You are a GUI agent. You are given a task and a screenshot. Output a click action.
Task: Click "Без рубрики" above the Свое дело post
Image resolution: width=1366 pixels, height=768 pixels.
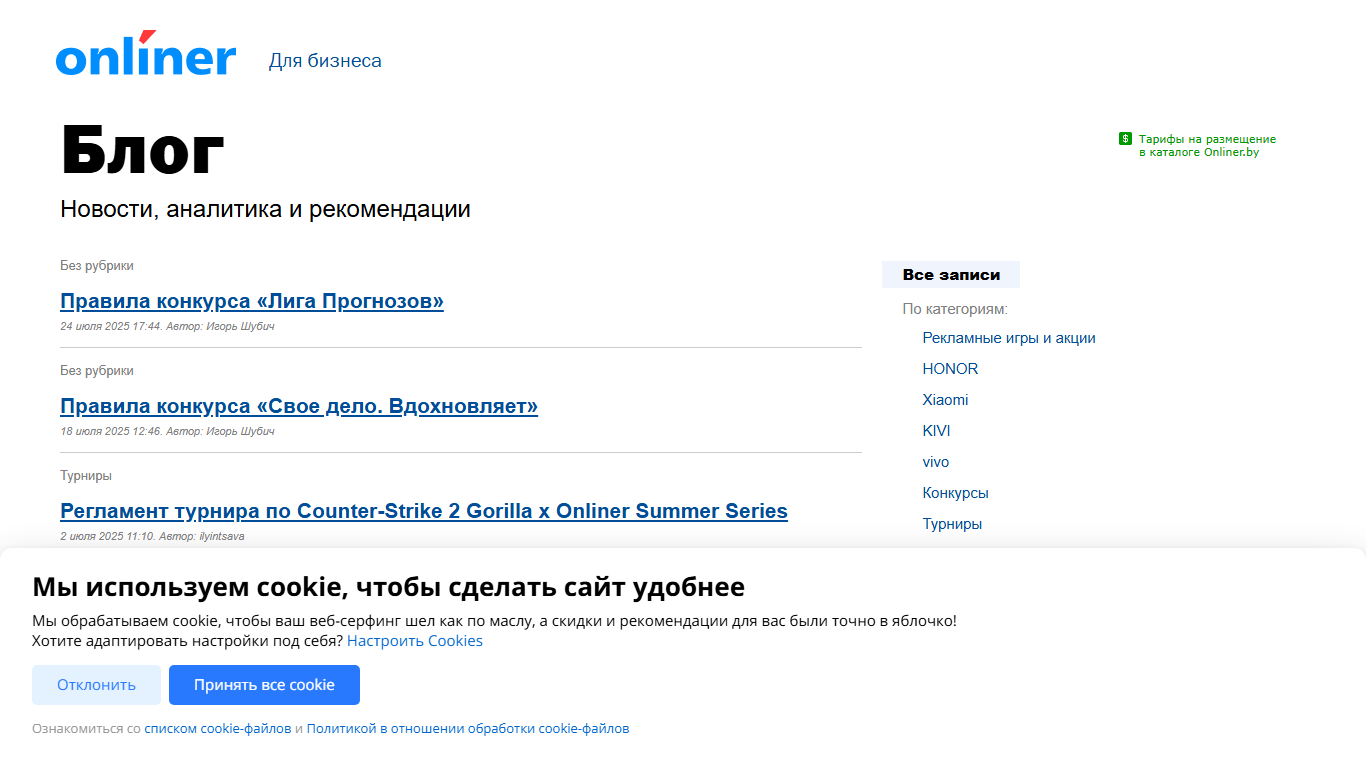[97, 371]
